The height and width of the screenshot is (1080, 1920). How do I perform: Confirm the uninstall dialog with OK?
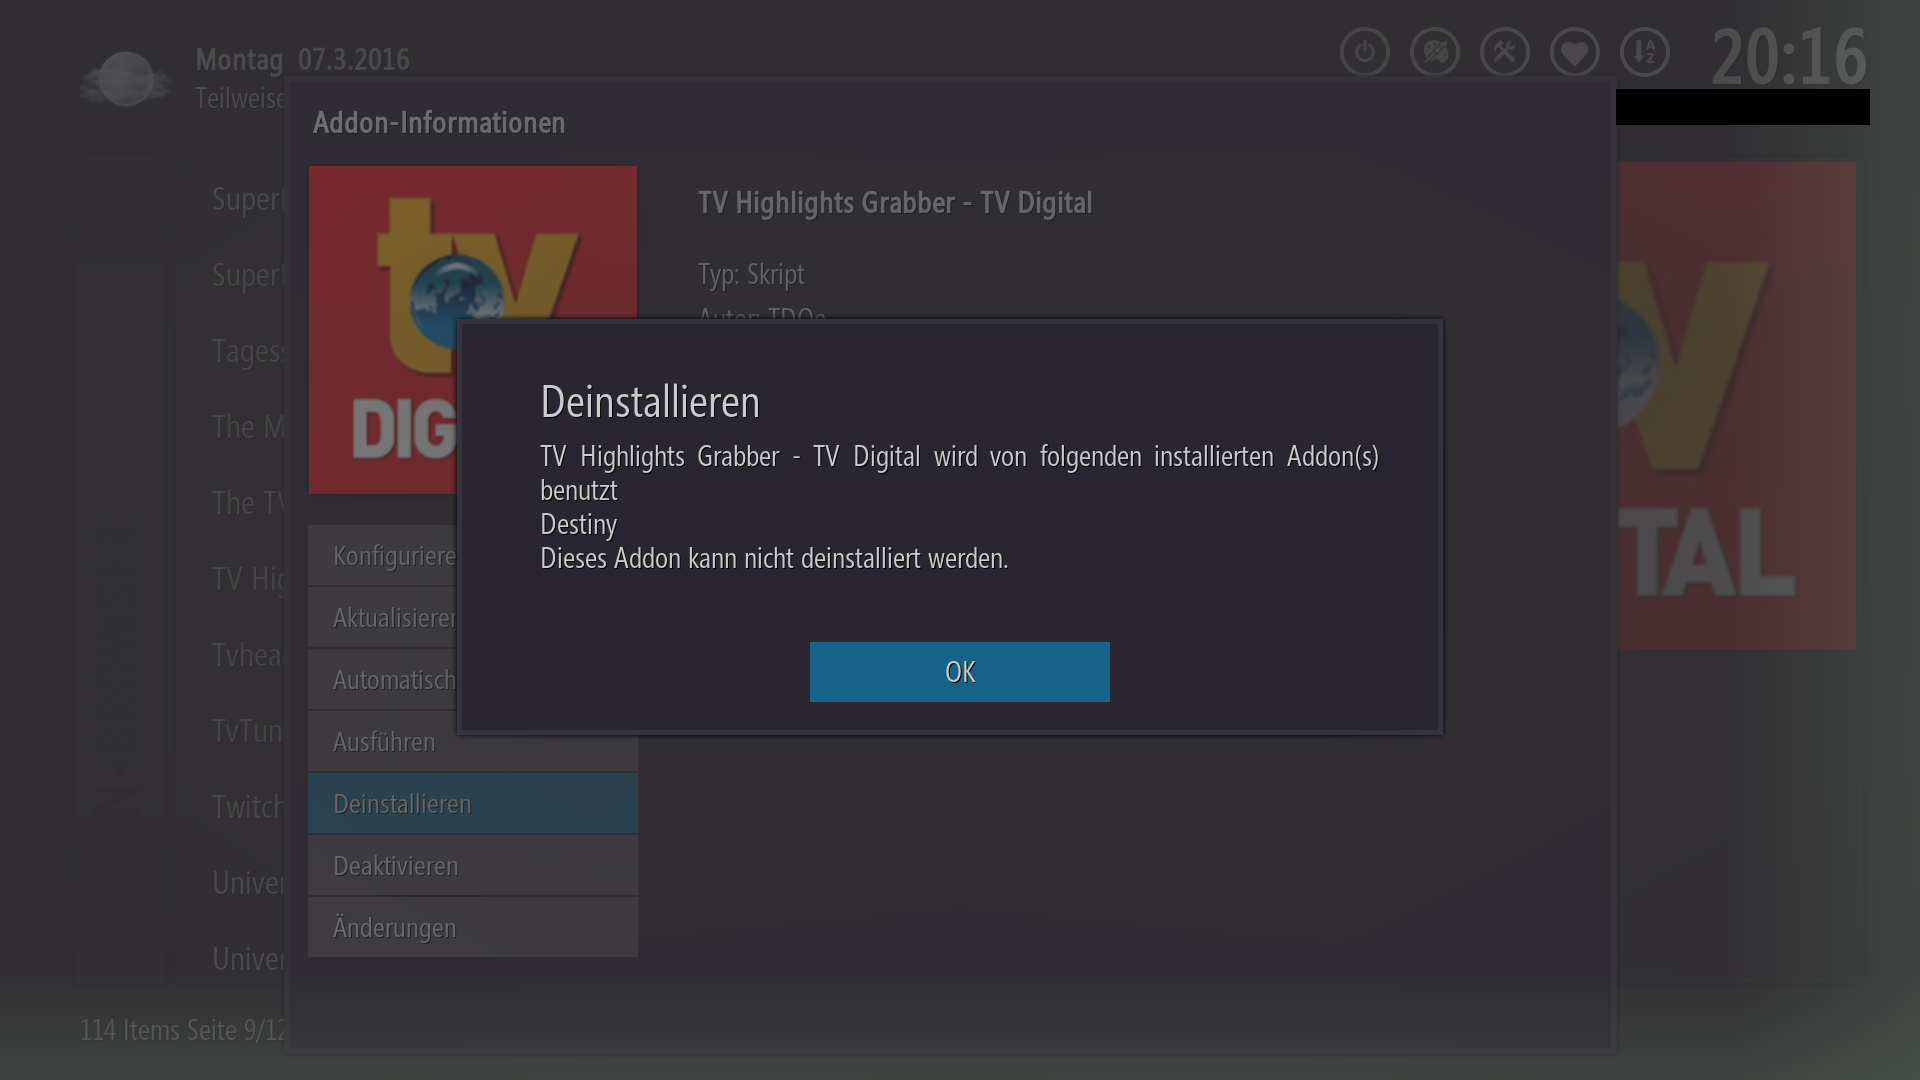(x=959, y=672)
